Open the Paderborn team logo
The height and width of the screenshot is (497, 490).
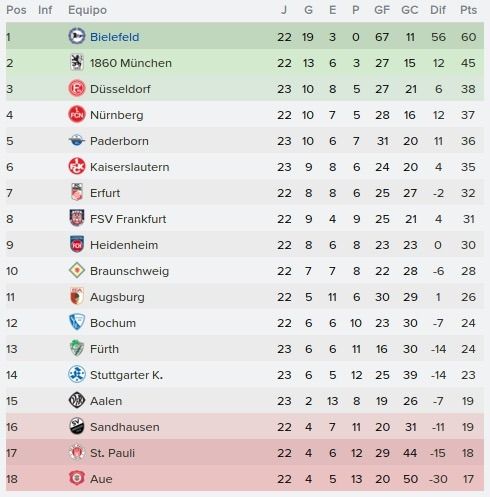[76, 141]
